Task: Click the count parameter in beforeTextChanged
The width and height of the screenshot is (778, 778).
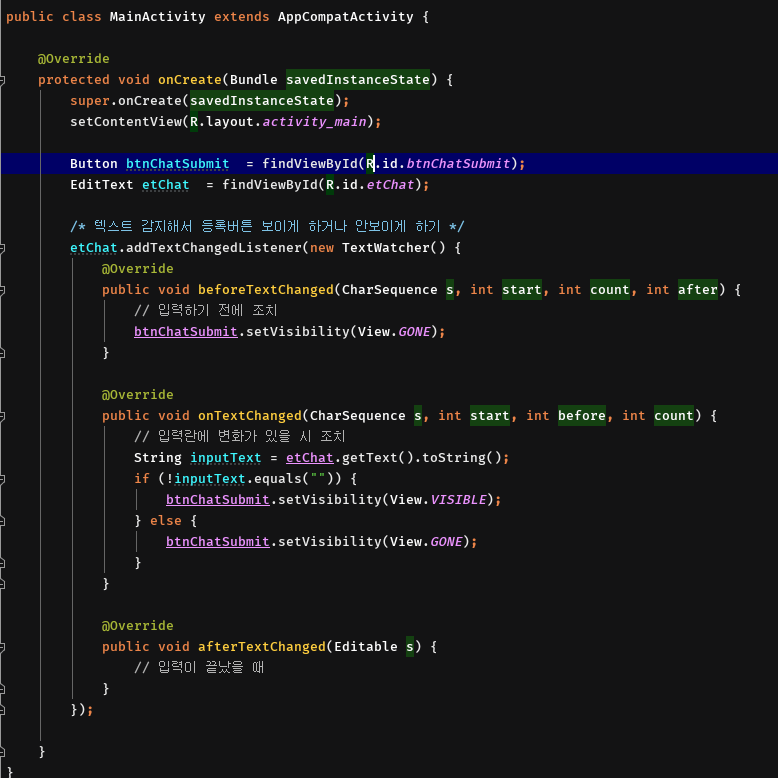Action: [610, 290]
